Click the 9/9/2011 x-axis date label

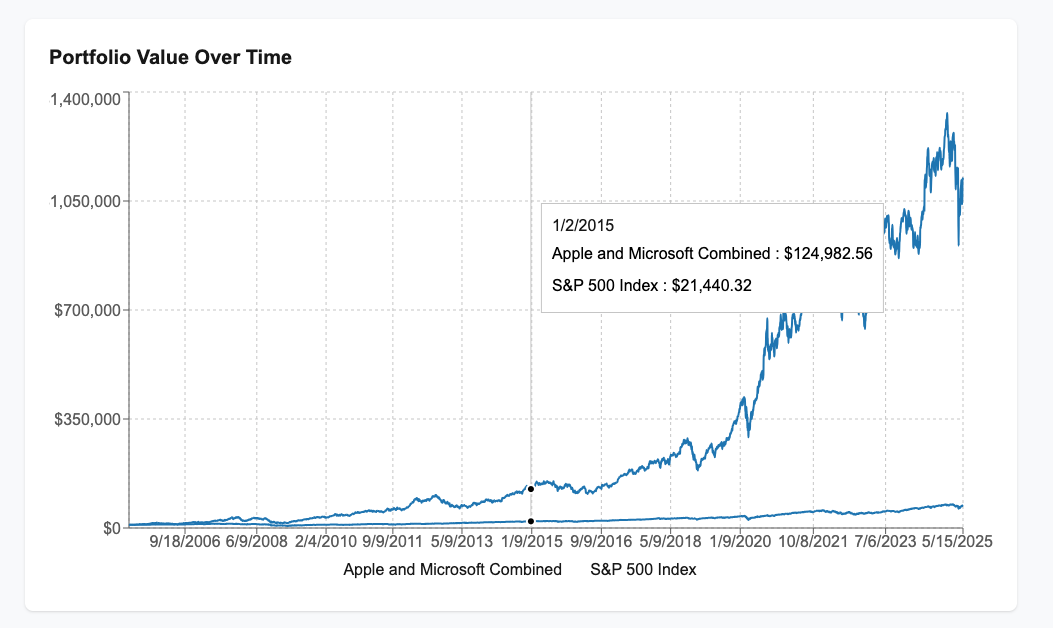394,541
